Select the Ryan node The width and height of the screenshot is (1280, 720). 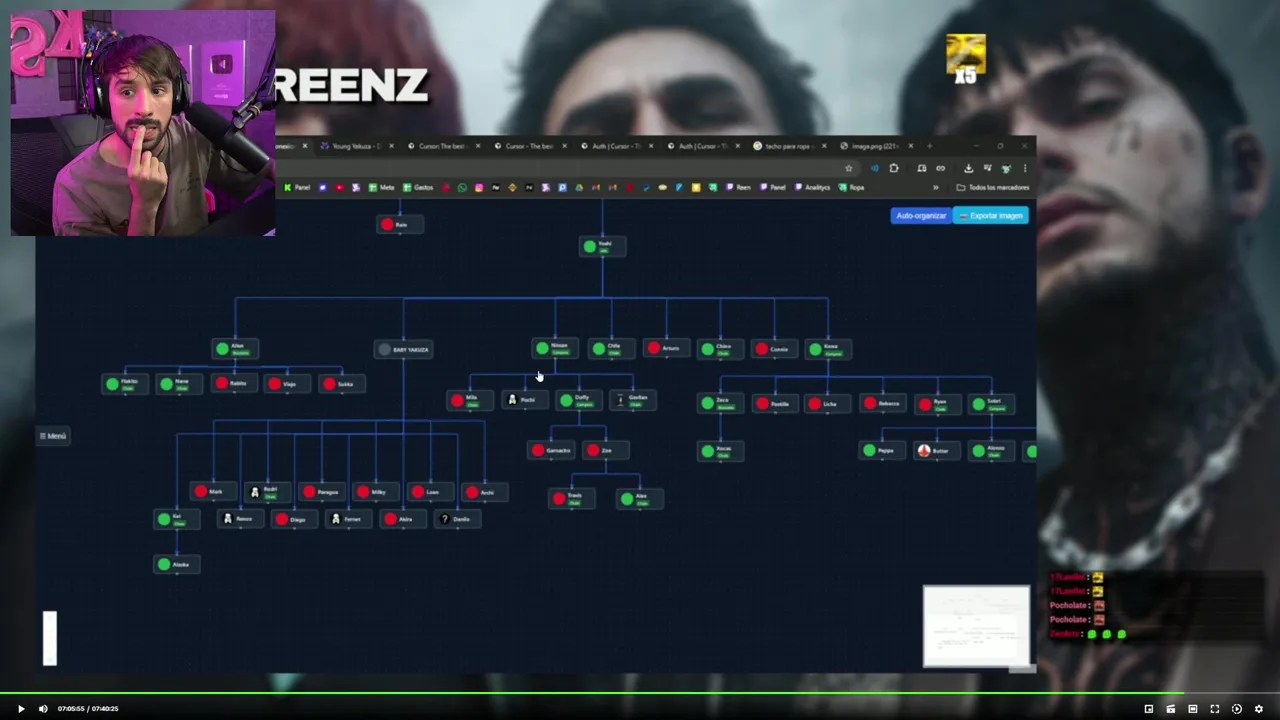937,403
